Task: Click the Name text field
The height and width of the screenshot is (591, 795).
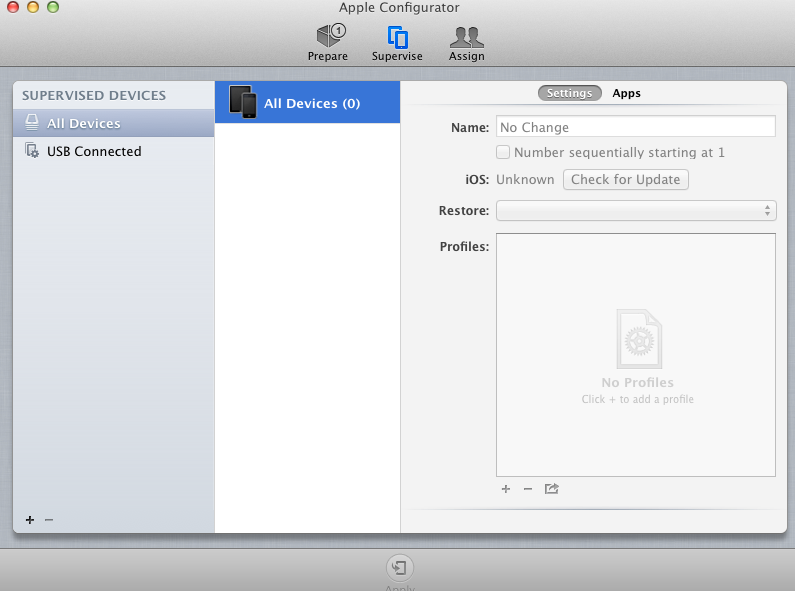Action: [636, 127]
